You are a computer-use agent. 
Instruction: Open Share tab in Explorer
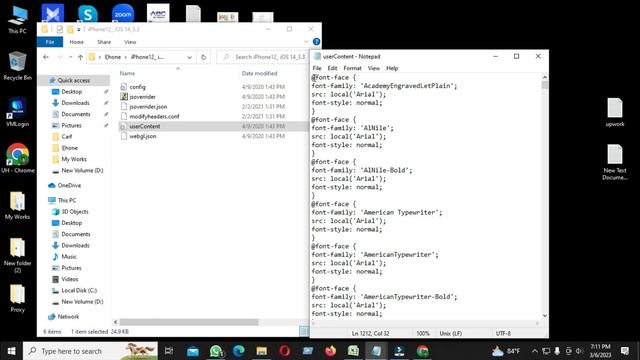coord(104,42)
